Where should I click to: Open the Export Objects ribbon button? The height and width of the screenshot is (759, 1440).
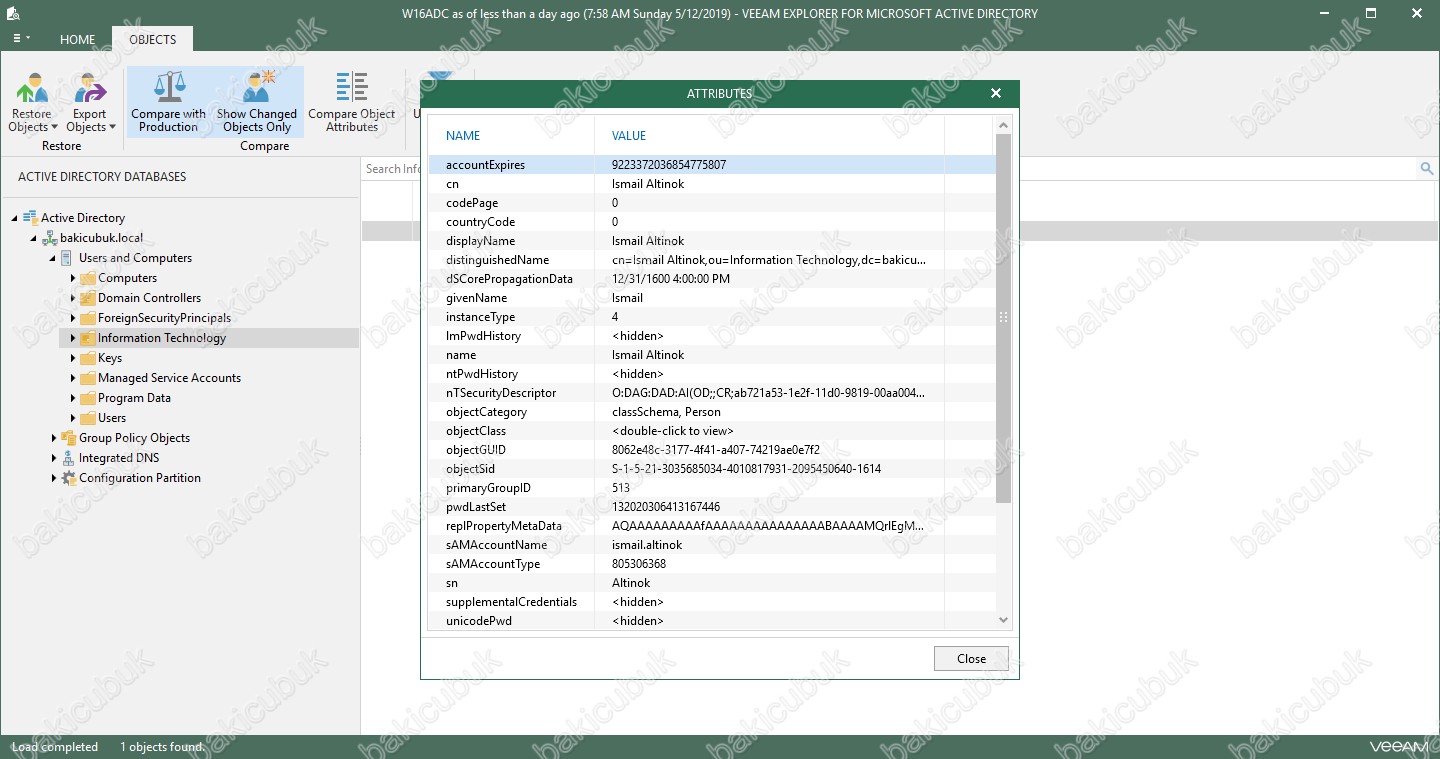[x=90, y=102]
